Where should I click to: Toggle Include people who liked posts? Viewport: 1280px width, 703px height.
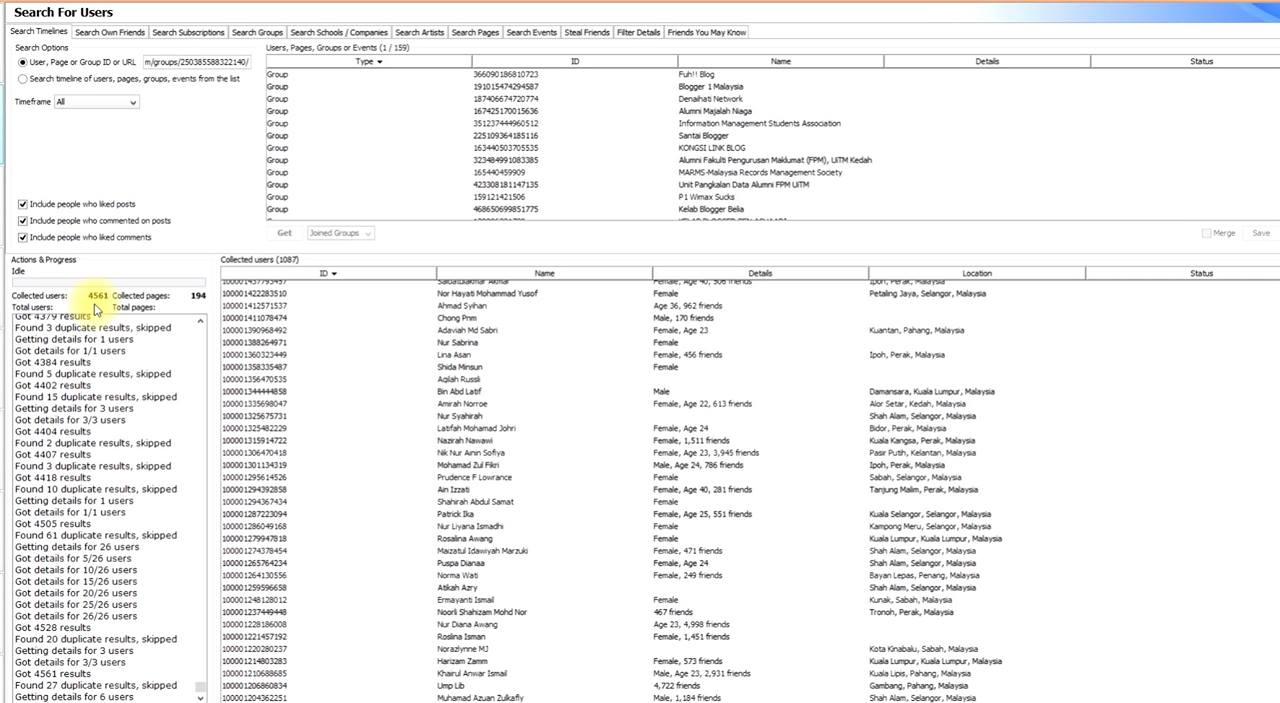pyautogui.click(x=77, y=204)
